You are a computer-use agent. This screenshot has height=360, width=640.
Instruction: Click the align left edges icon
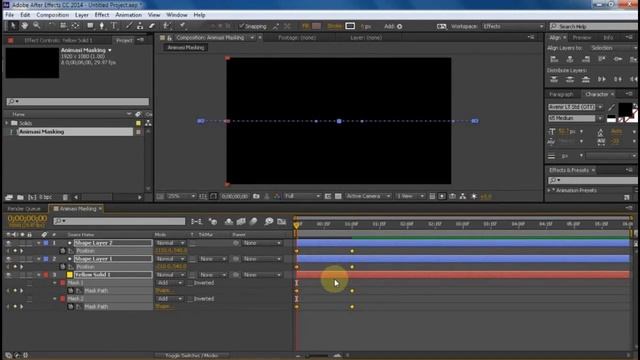click(x=554, y=59)
